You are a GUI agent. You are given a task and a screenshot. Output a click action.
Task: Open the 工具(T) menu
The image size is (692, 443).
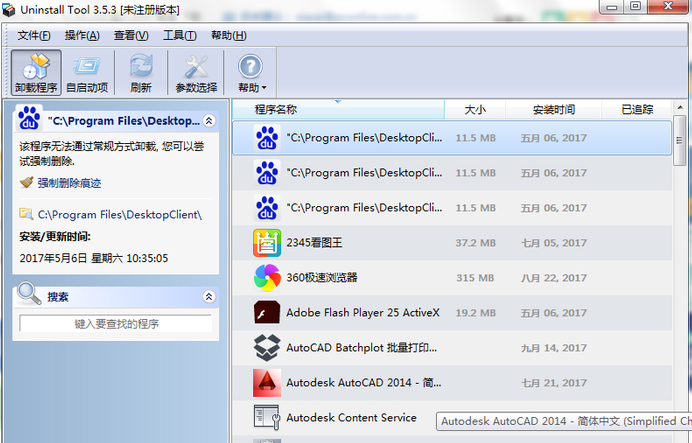click(180, 35)
